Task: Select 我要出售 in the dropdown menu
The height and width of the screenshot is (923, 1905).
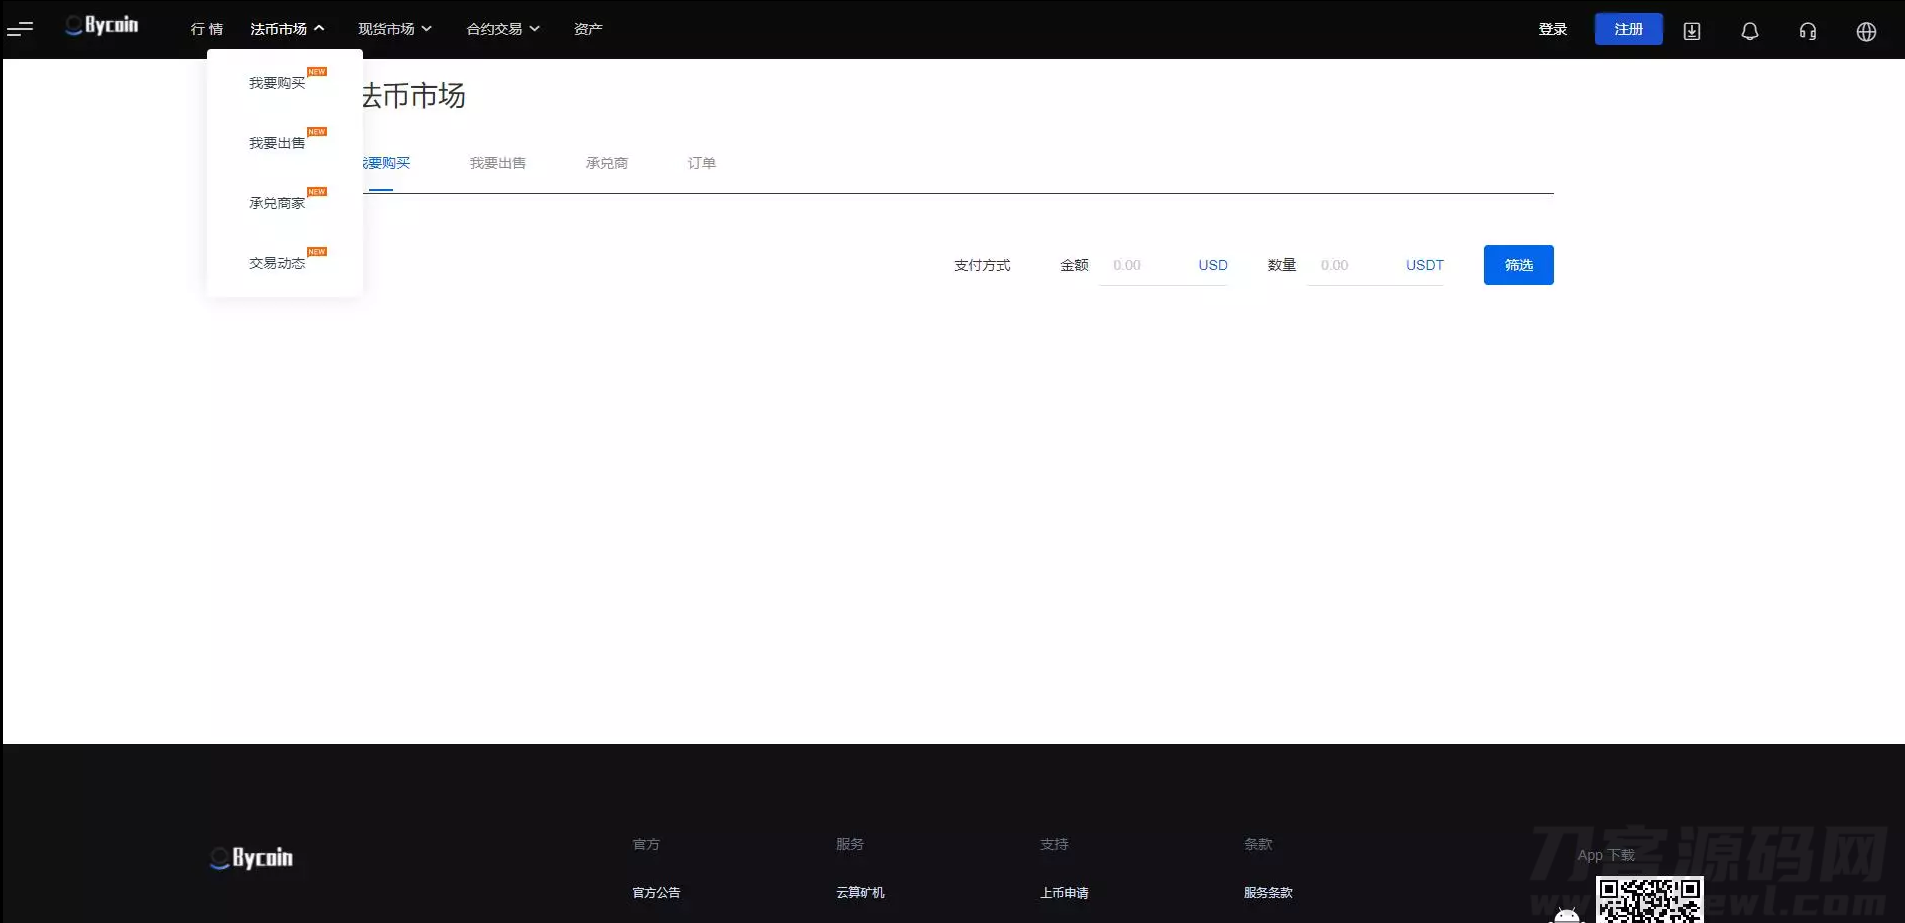Action: 277,143
